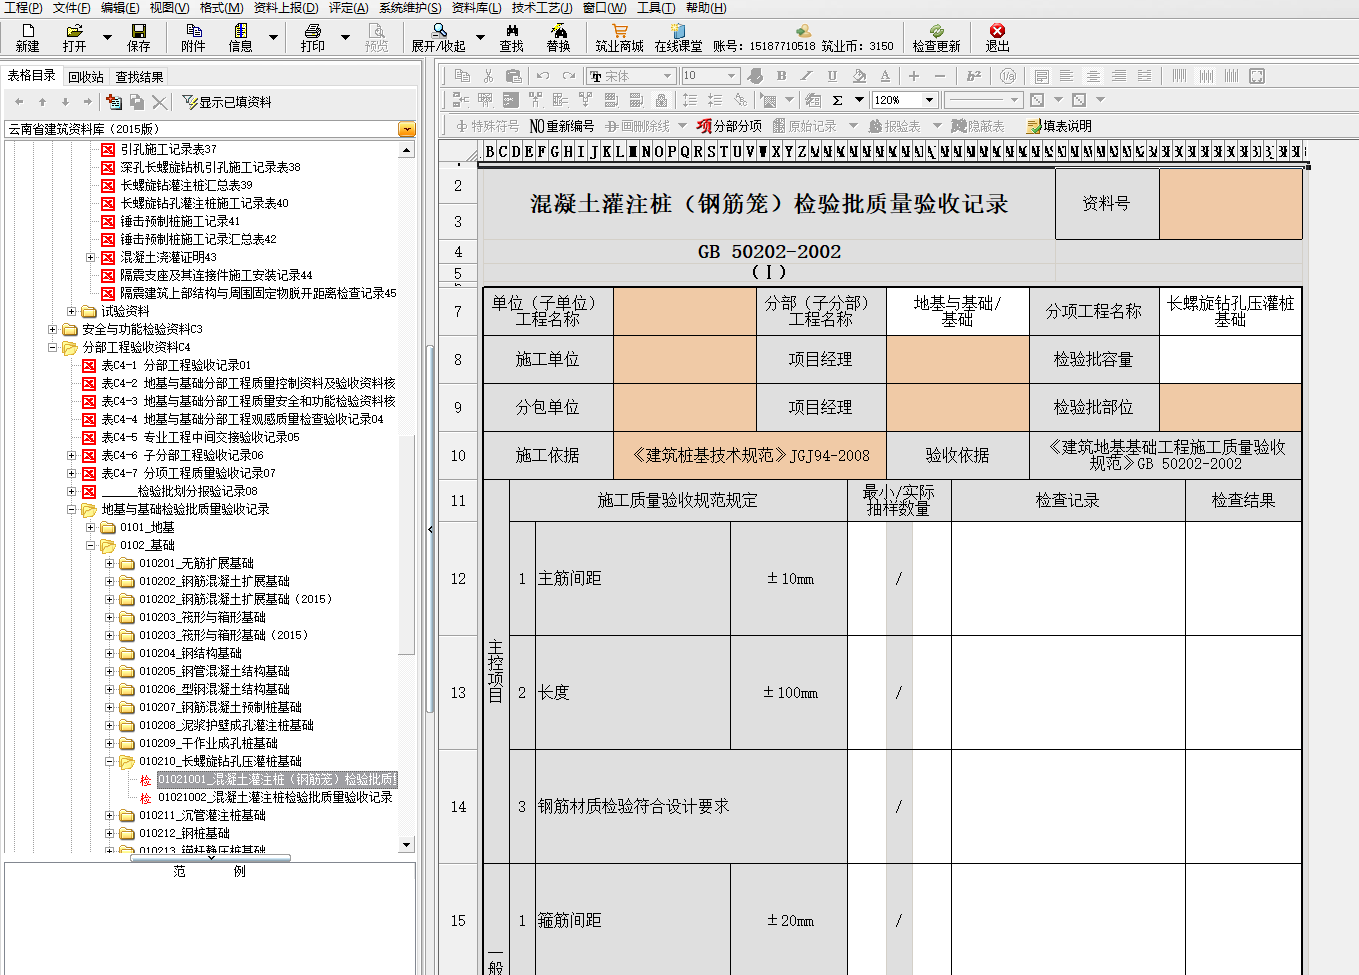Viewport: 1359px width, 975px height.
Task: Open the 技术工艺(J) menu
Action: pyautogui.click(x=542, y=8)
